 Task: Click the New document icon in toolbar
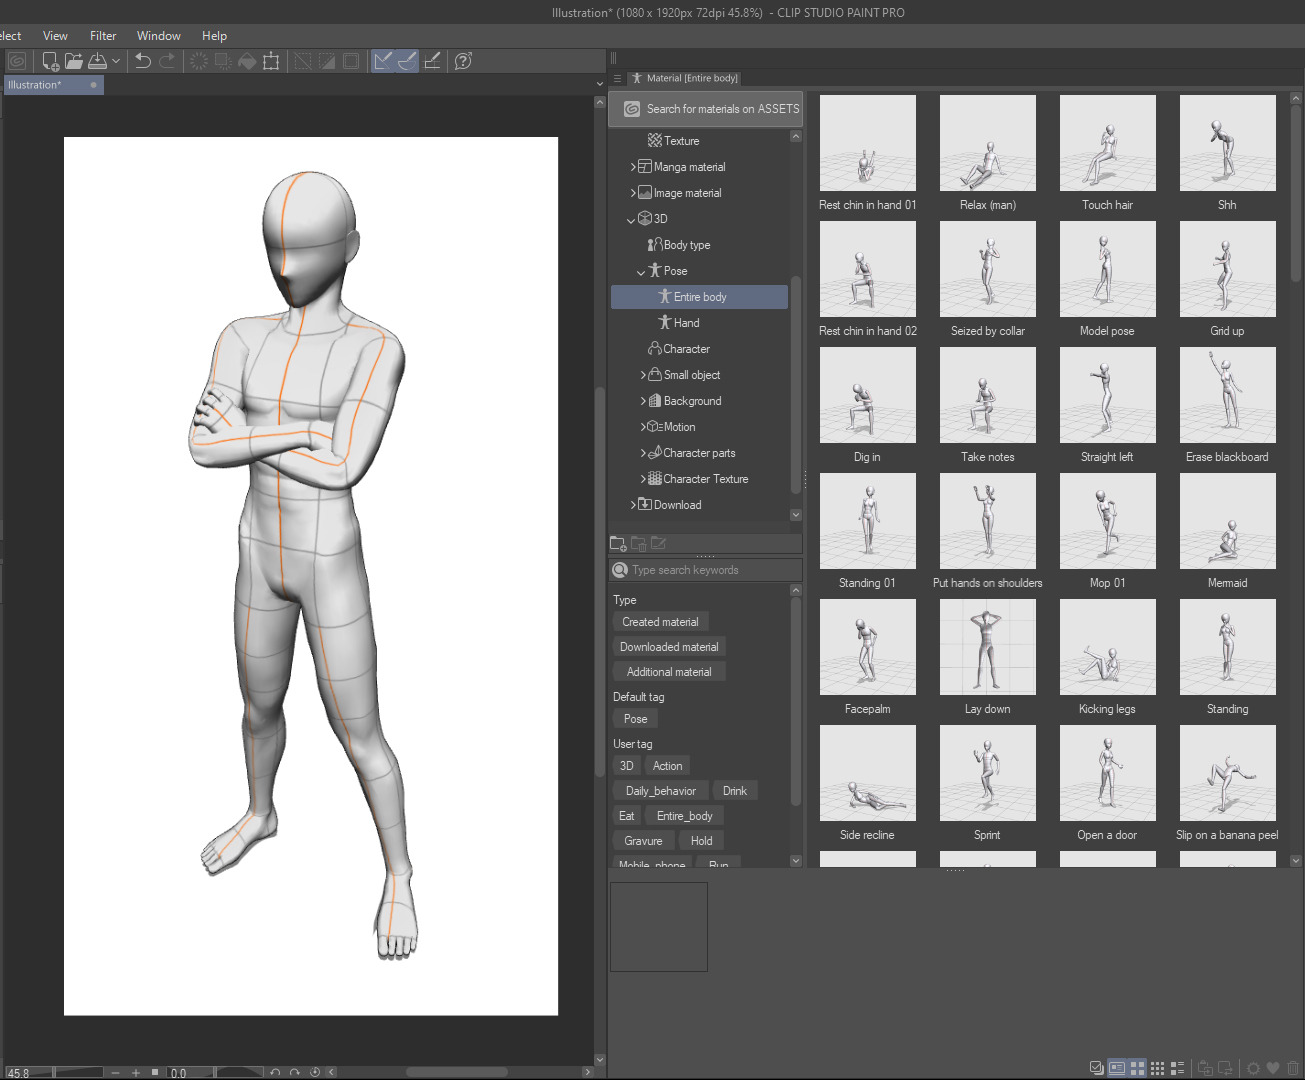click(x=49, y=61)
